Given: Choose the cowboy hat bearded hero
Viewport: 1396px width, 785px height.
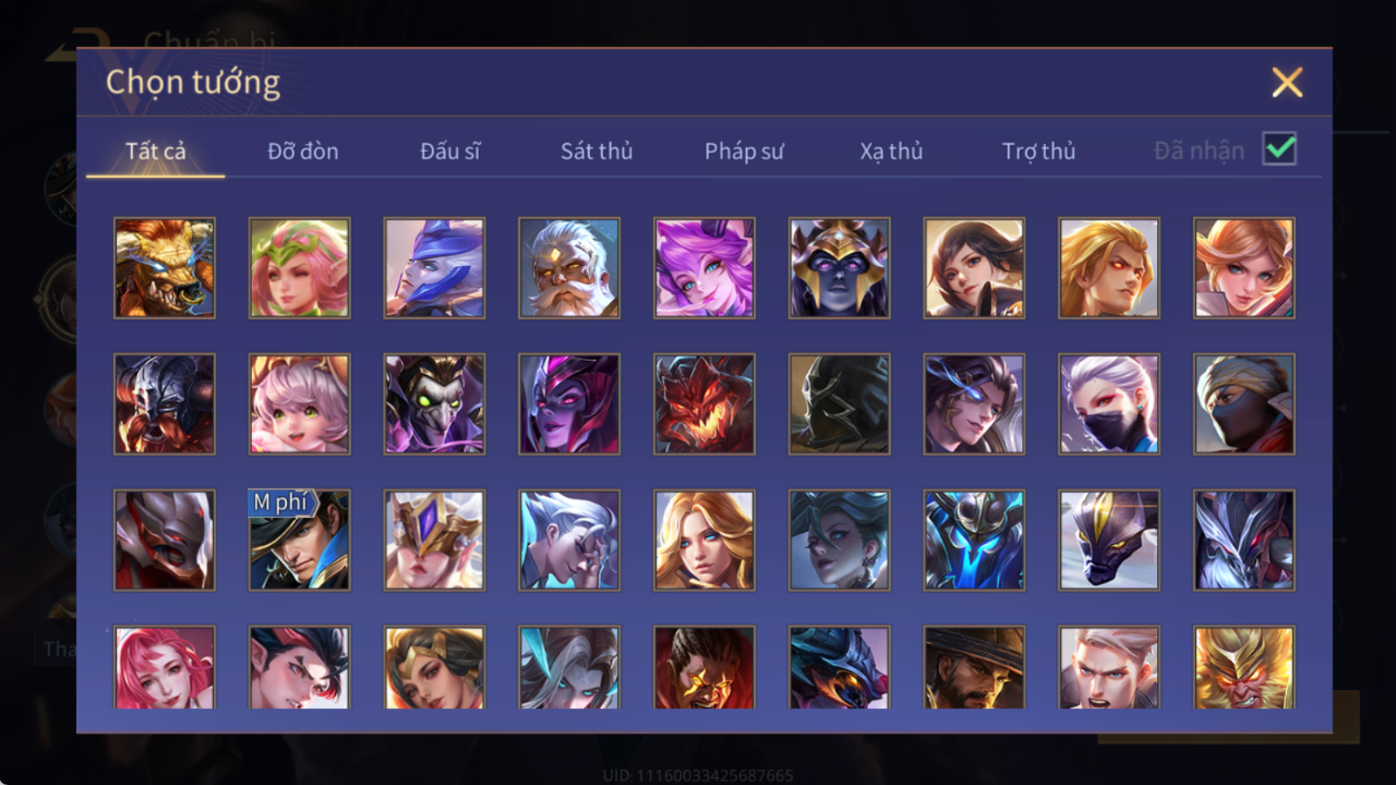Looking at the screenshot, I should tap(974, 667).
